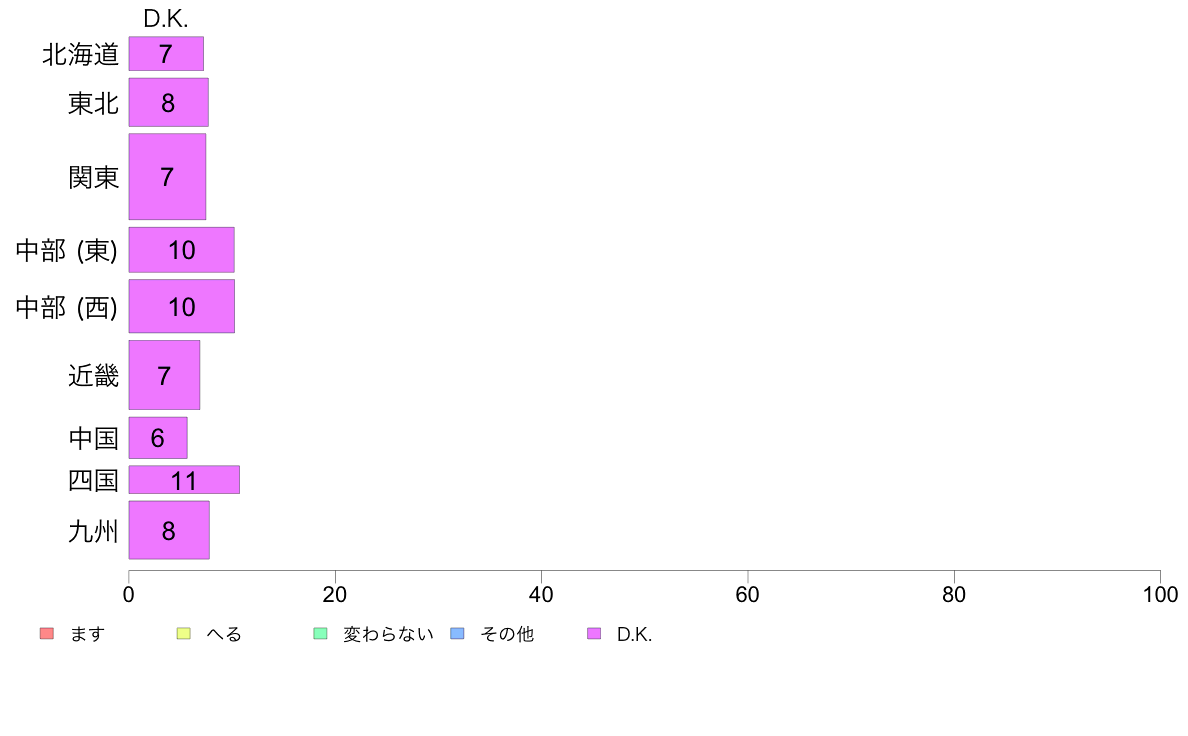Viewport: 1188px width, 736px height.
Task: Select the 中部 (東) bar showing 10
Action: click(x=182, y=249)
